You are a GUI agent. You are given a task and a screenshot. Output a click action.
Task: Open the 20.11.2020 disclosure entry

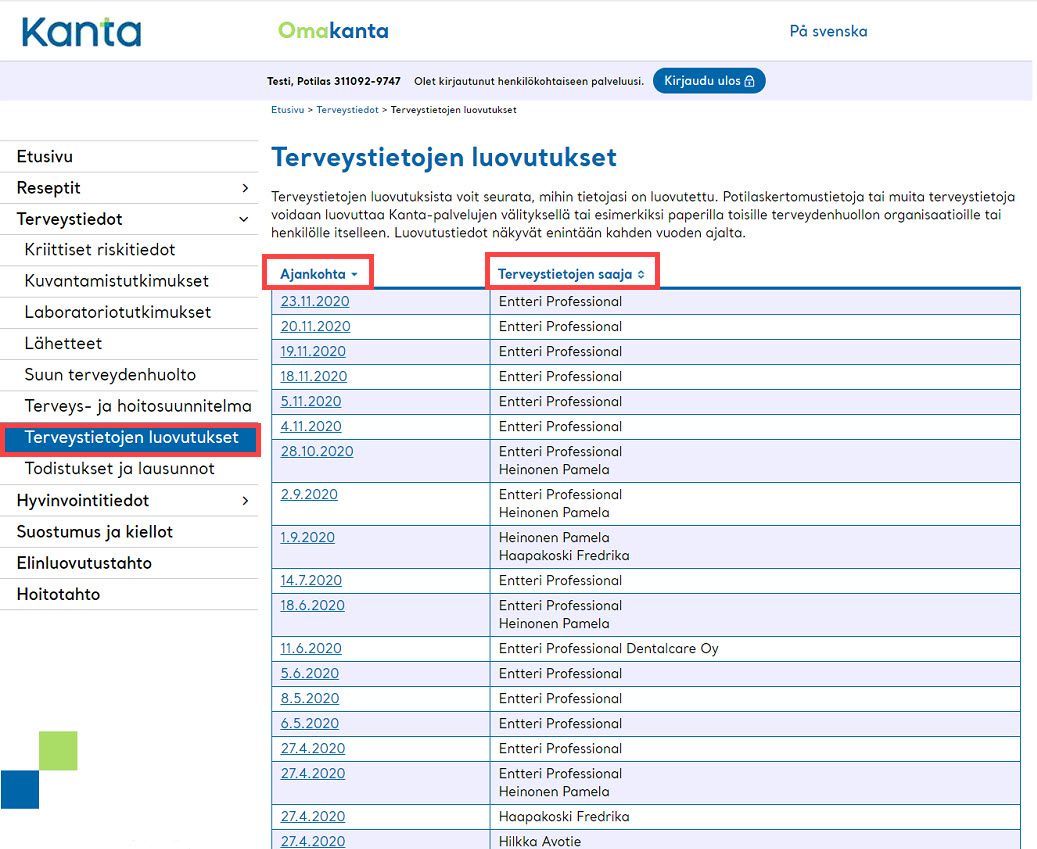coord(315,327)
